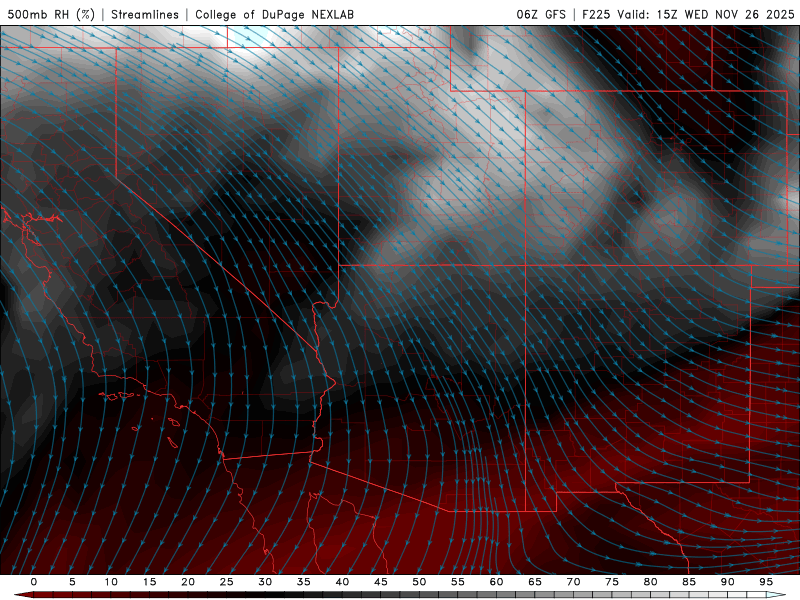This screenshot has width=800, height=600.
Task: Click the colorbar label '0'
Action: [x=34, y=582]
